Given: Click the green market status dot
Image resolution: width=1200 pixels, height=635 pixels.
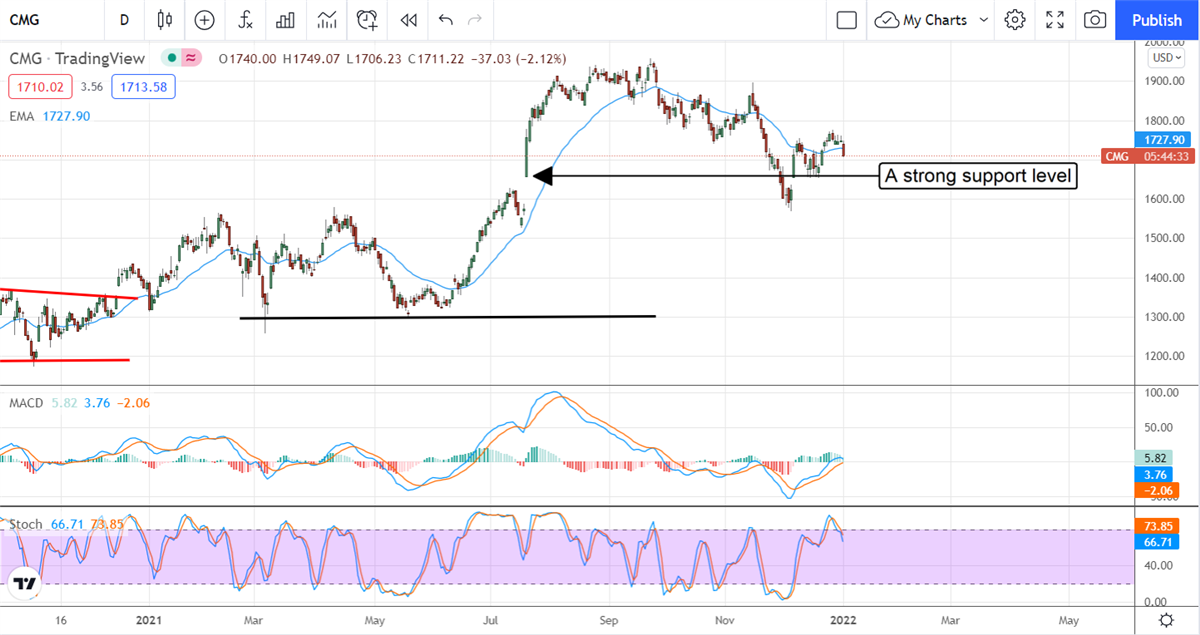Looking at the screenshot, I should click(x=172, y=58).
